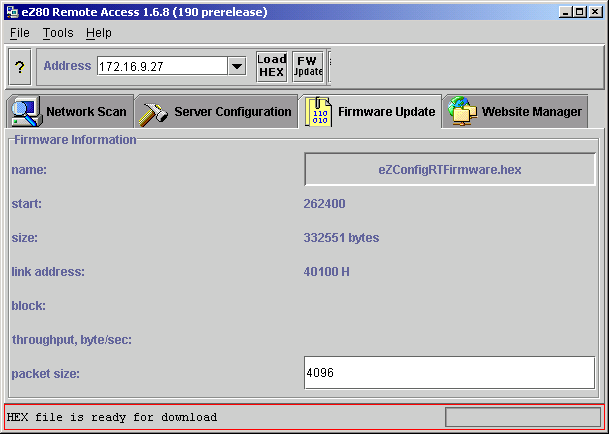Click the start value 262400
This screenshot has width=609, height=434.
click(x=324, y=204)
